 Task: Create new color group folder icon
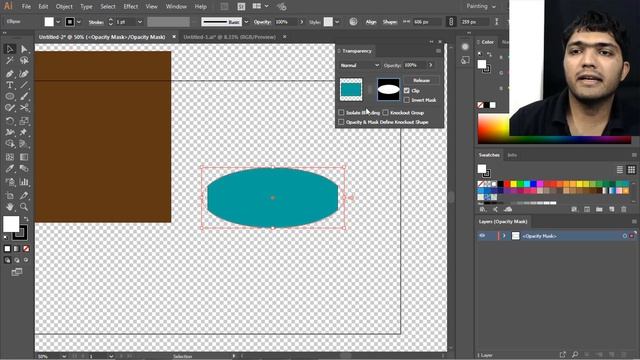pos(599,209)
